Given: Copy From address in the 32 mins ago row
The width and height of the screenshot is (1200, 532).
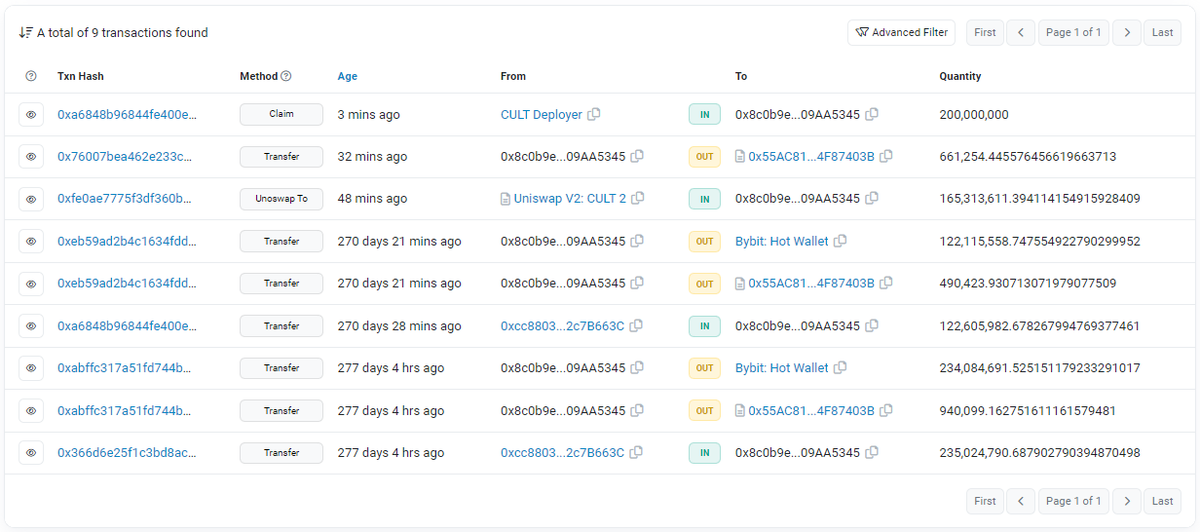Looking at the screenshot, I should tap(637, 156).
